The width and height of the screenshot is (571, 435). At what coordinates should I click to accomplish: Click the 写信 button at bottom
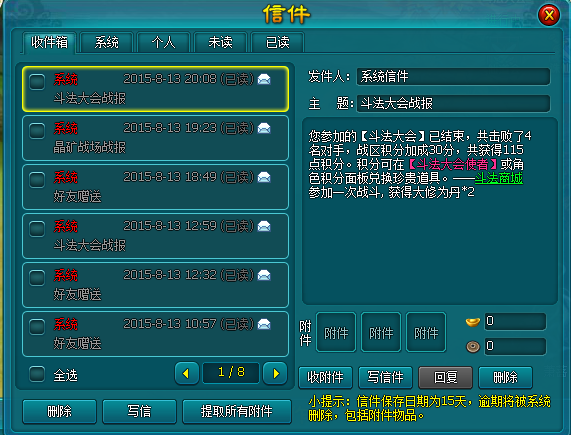(x=139, y=411)
